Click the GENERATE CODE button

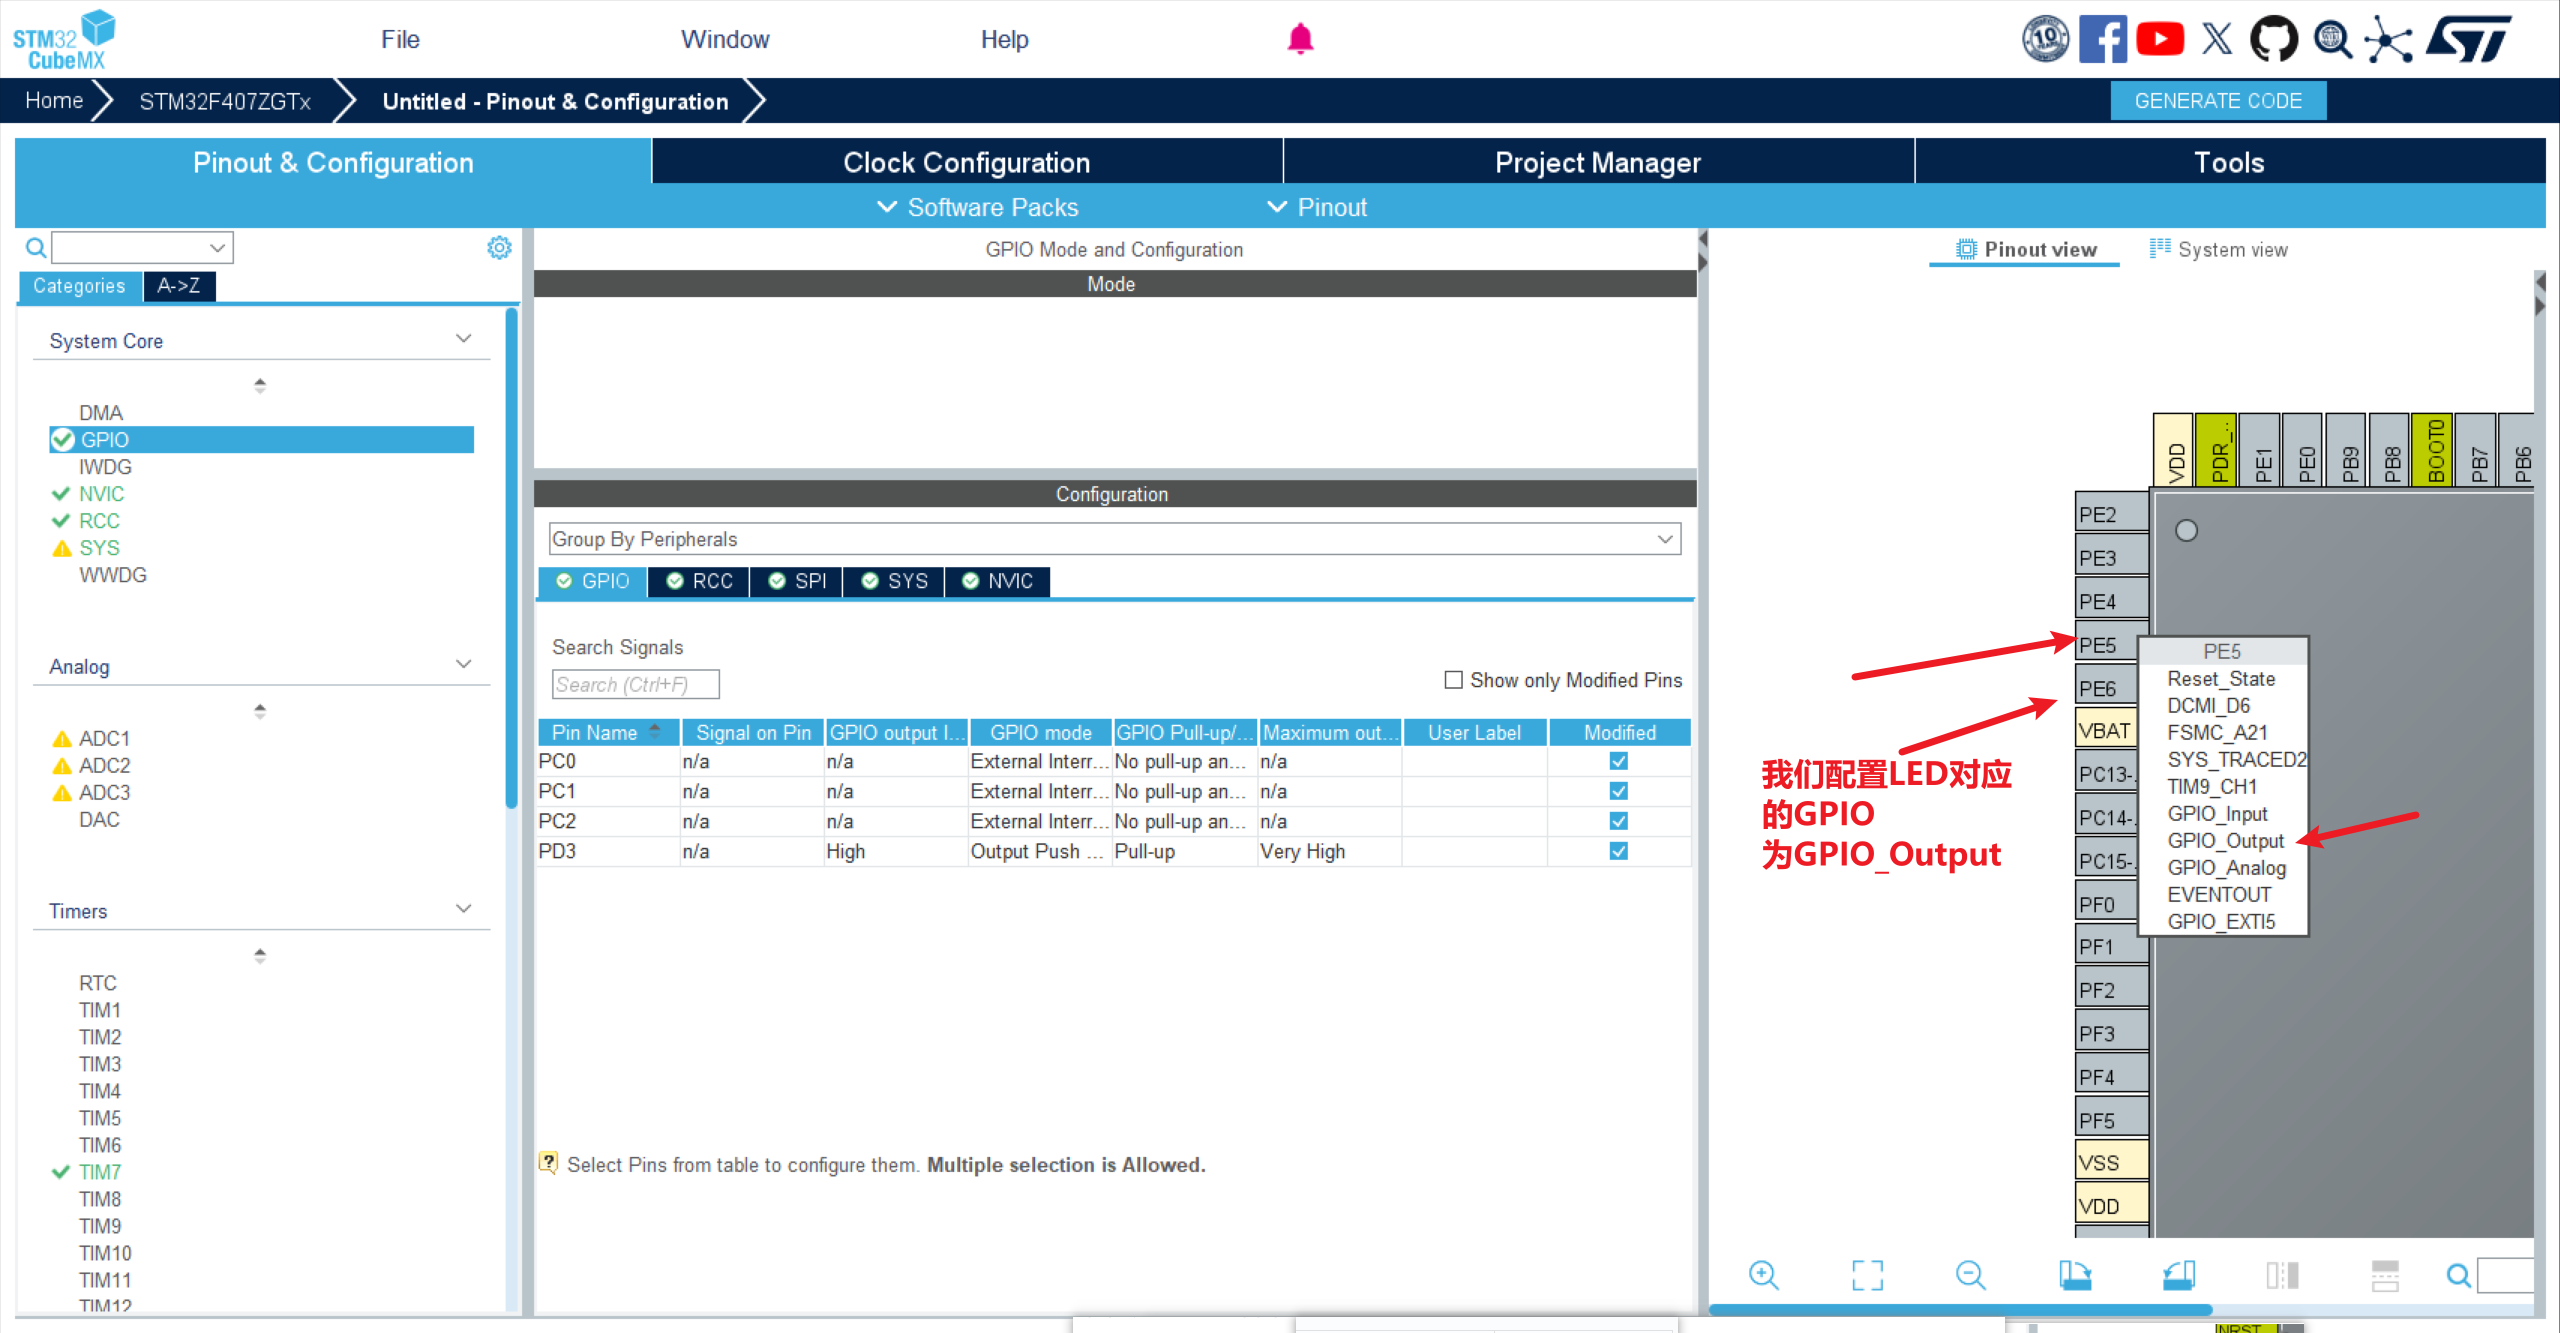pos(2217,101)
